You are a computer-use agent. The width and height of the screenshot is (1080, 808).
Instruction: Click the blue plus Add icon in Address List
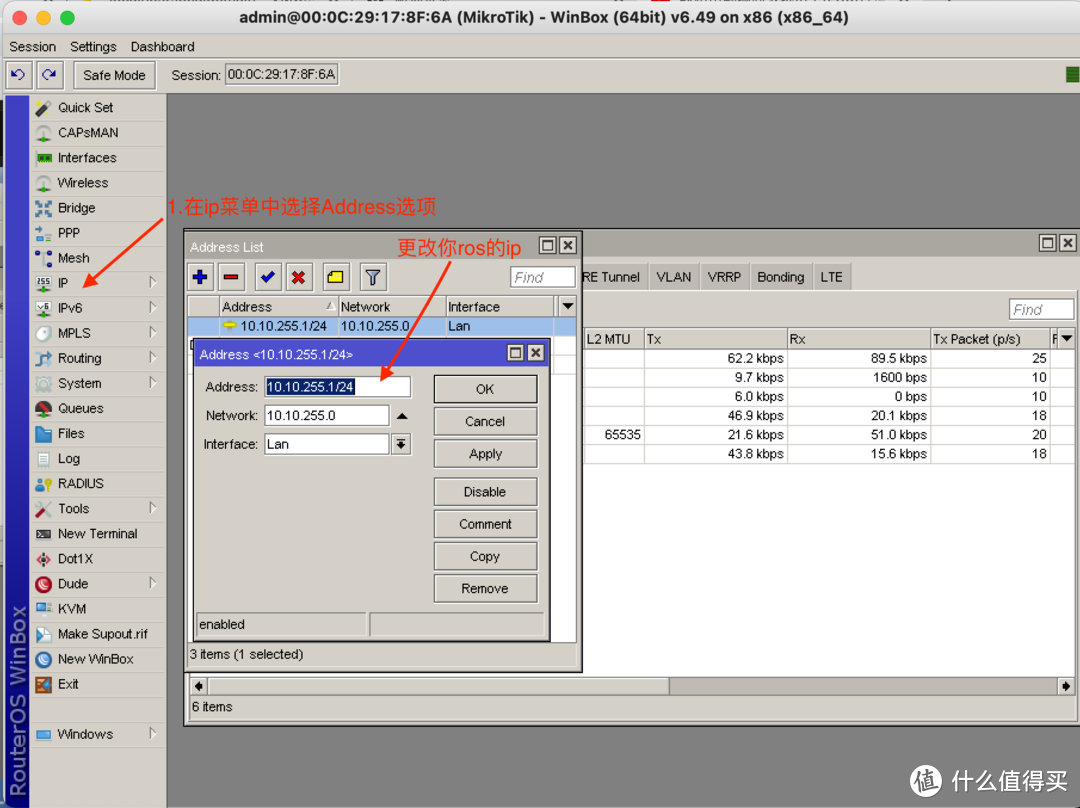[201, 277]
